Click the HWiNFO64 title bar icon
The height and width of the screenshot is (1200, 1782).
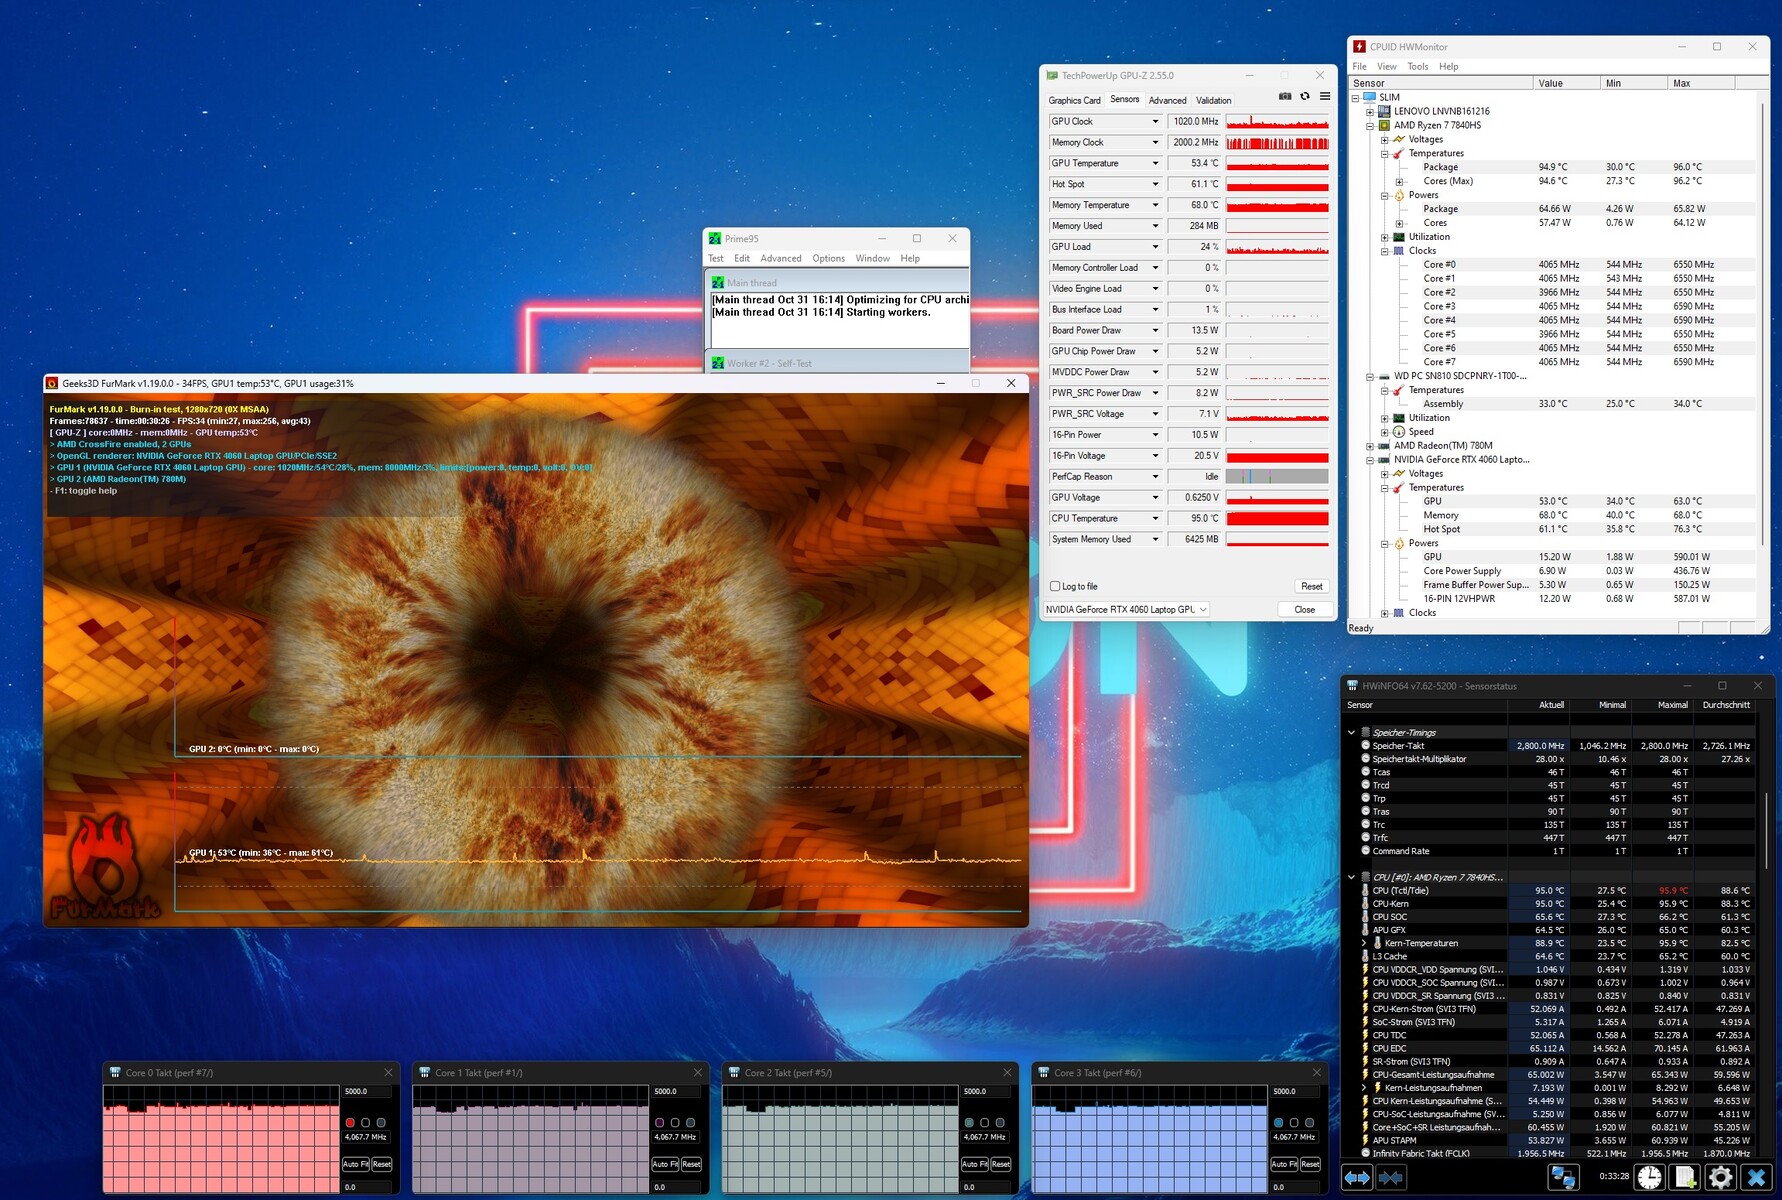click(1352, 686)
